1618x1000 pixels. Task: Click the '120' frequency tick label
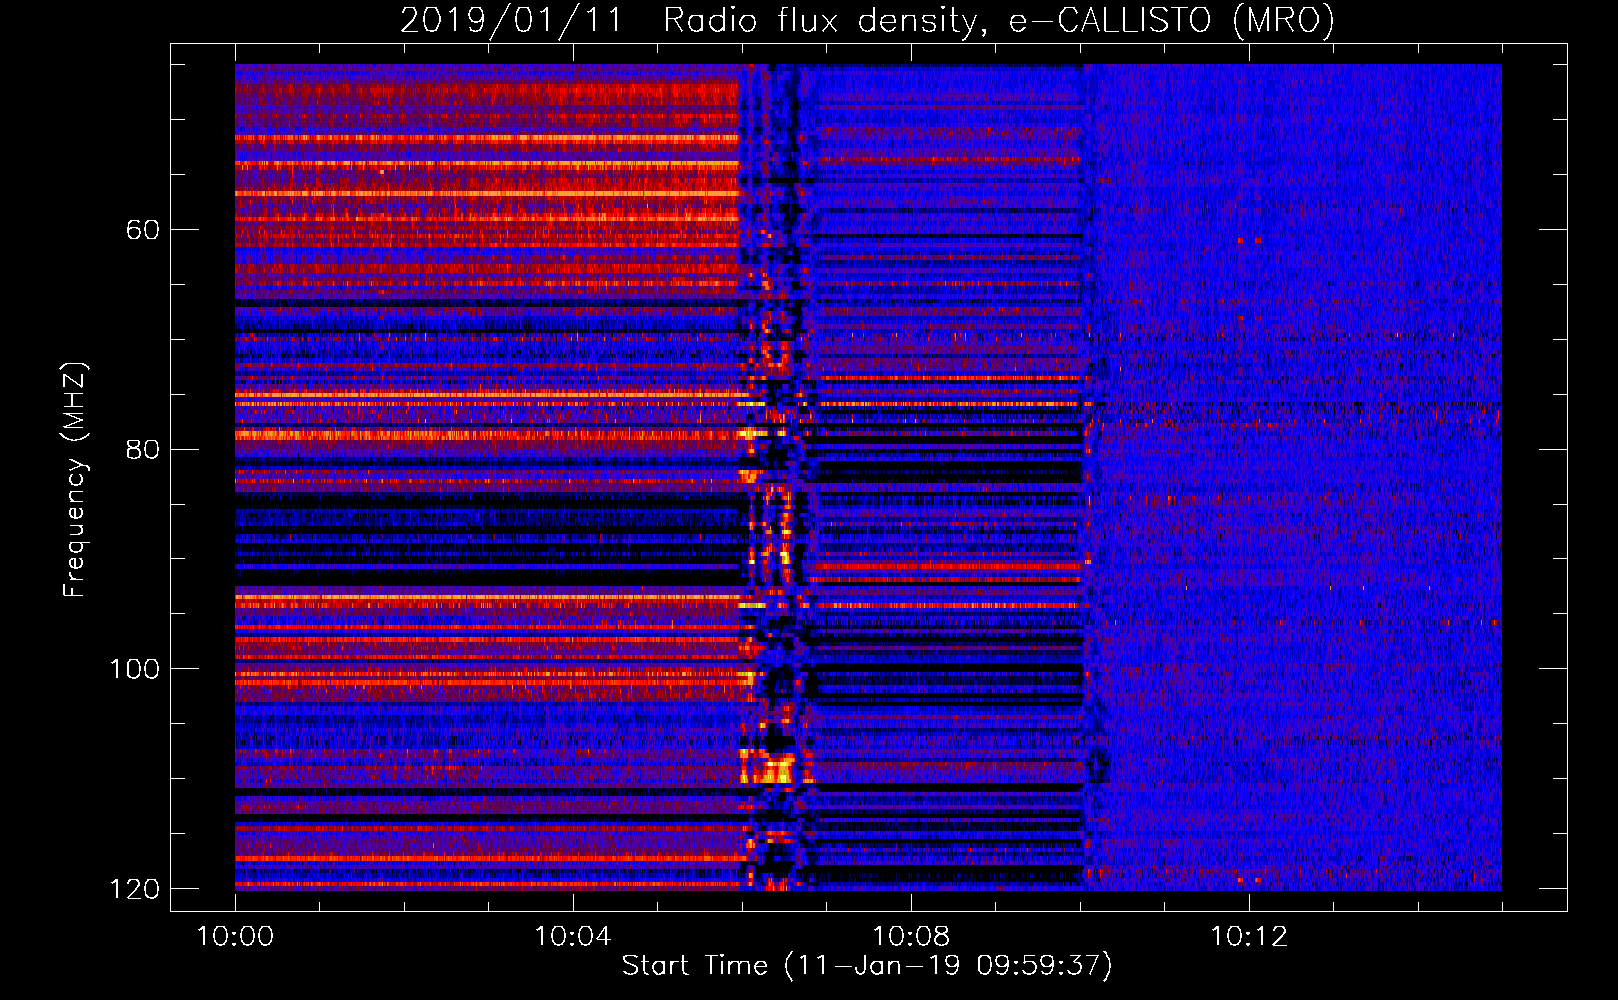coord(135,889)
